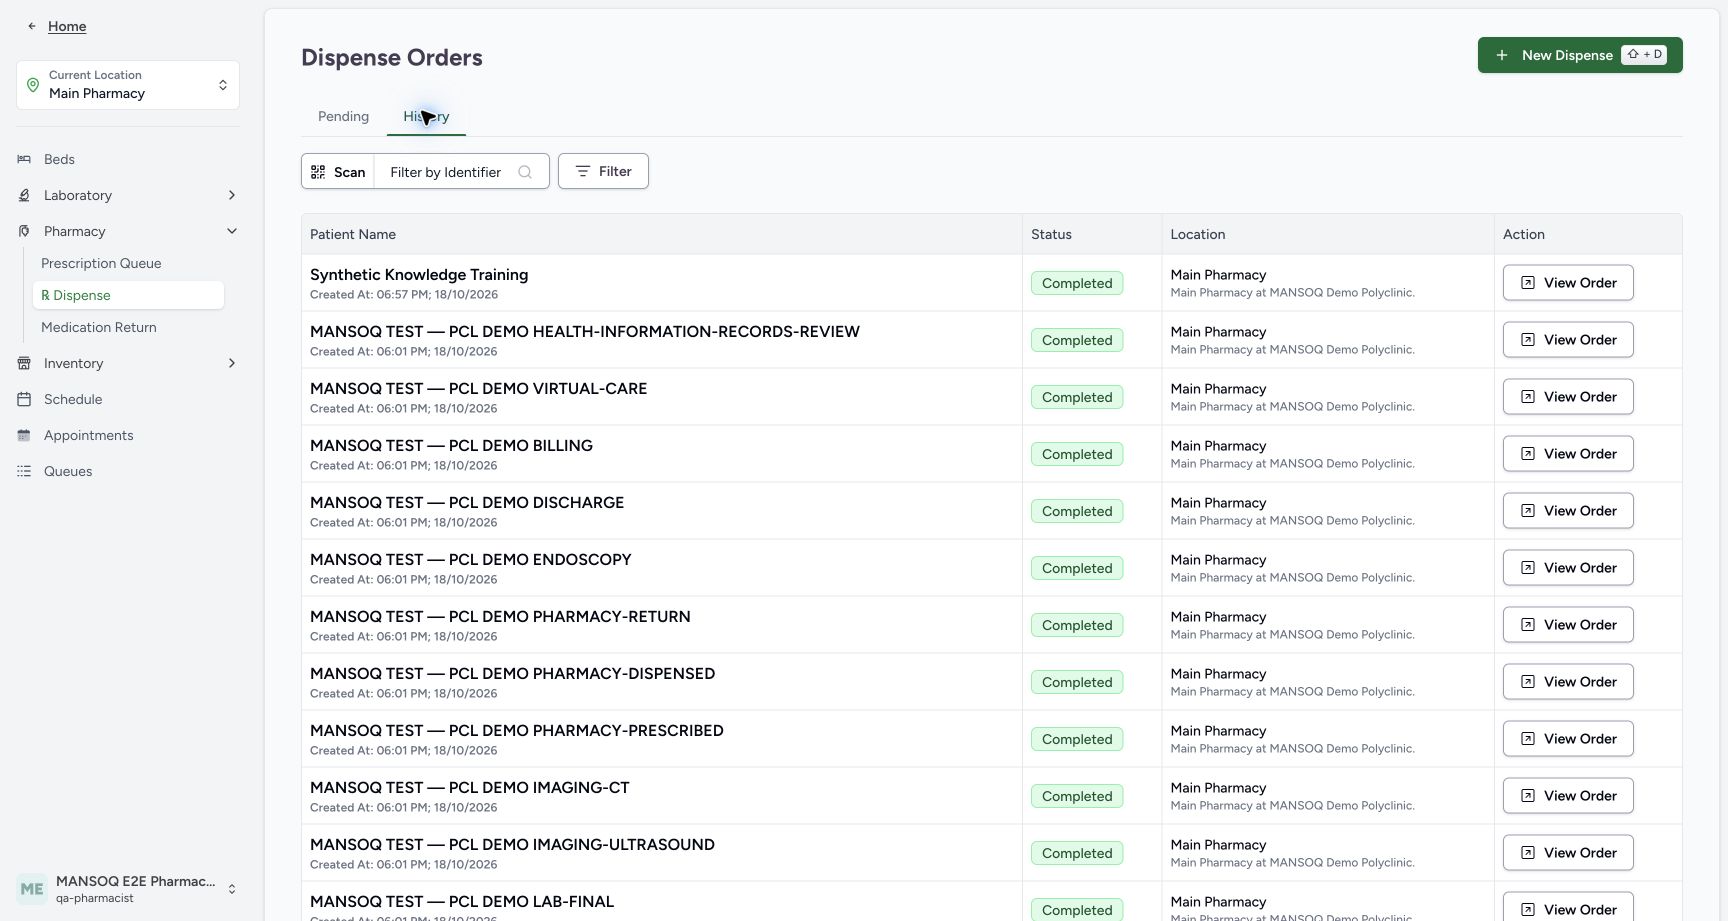Click the Laboratory flask icon

pos(24,195)
